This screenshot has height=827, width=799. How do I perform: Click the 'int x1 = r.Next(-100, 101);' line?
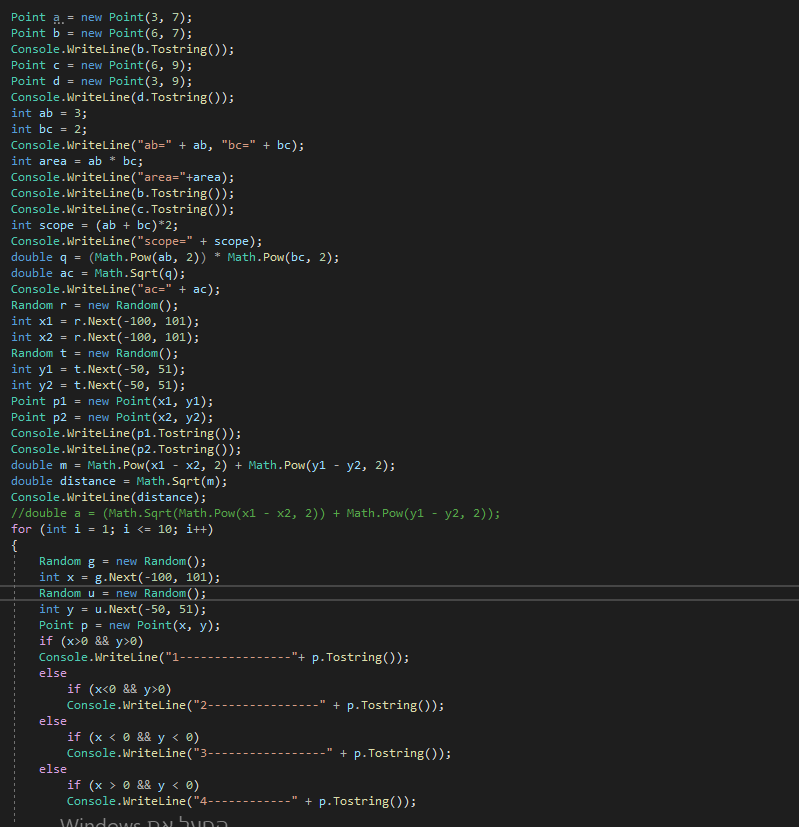[x=105, y=321]
